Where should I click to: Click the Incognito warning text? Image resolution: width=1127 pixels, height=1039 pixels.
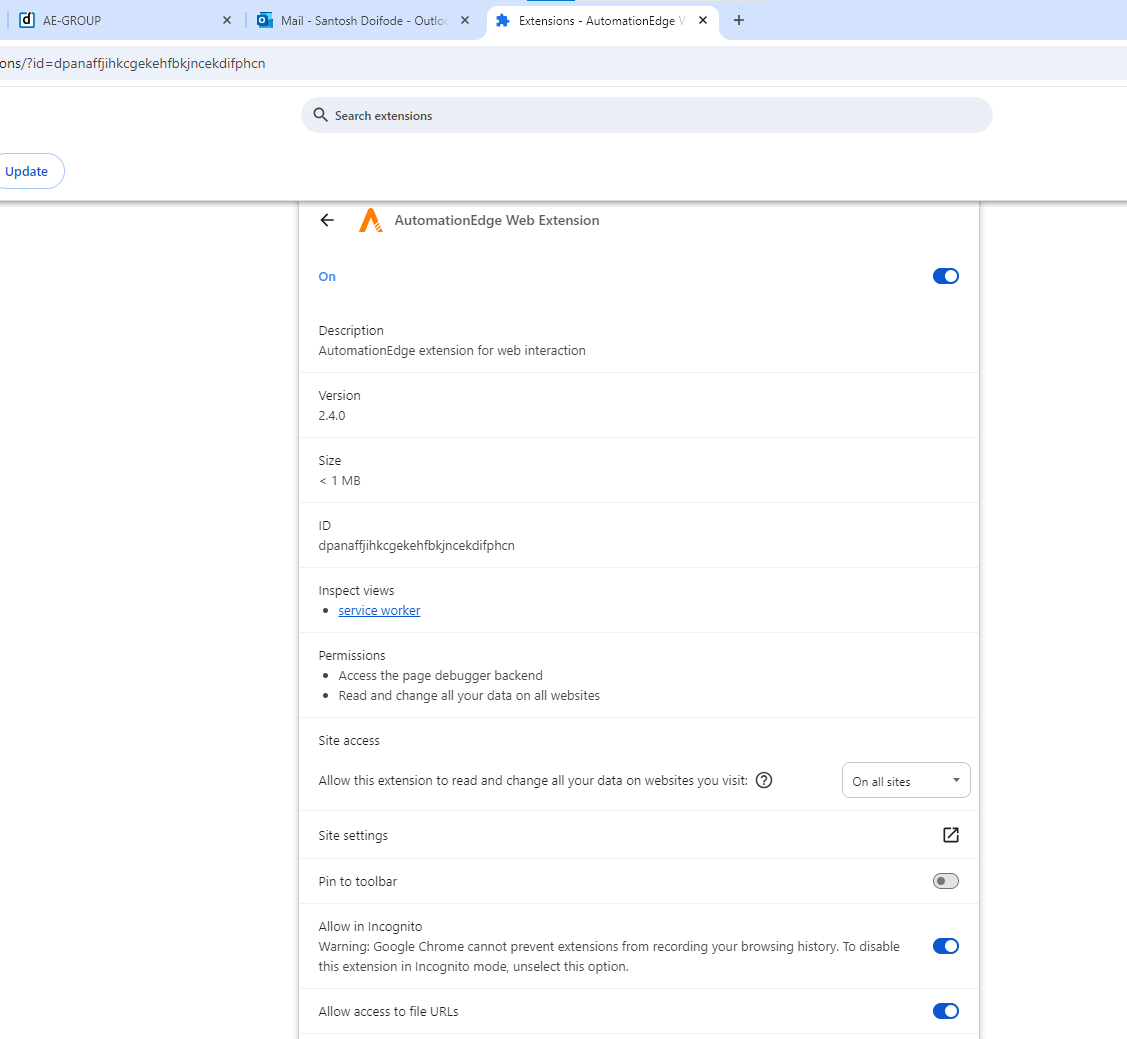[609, 956]
